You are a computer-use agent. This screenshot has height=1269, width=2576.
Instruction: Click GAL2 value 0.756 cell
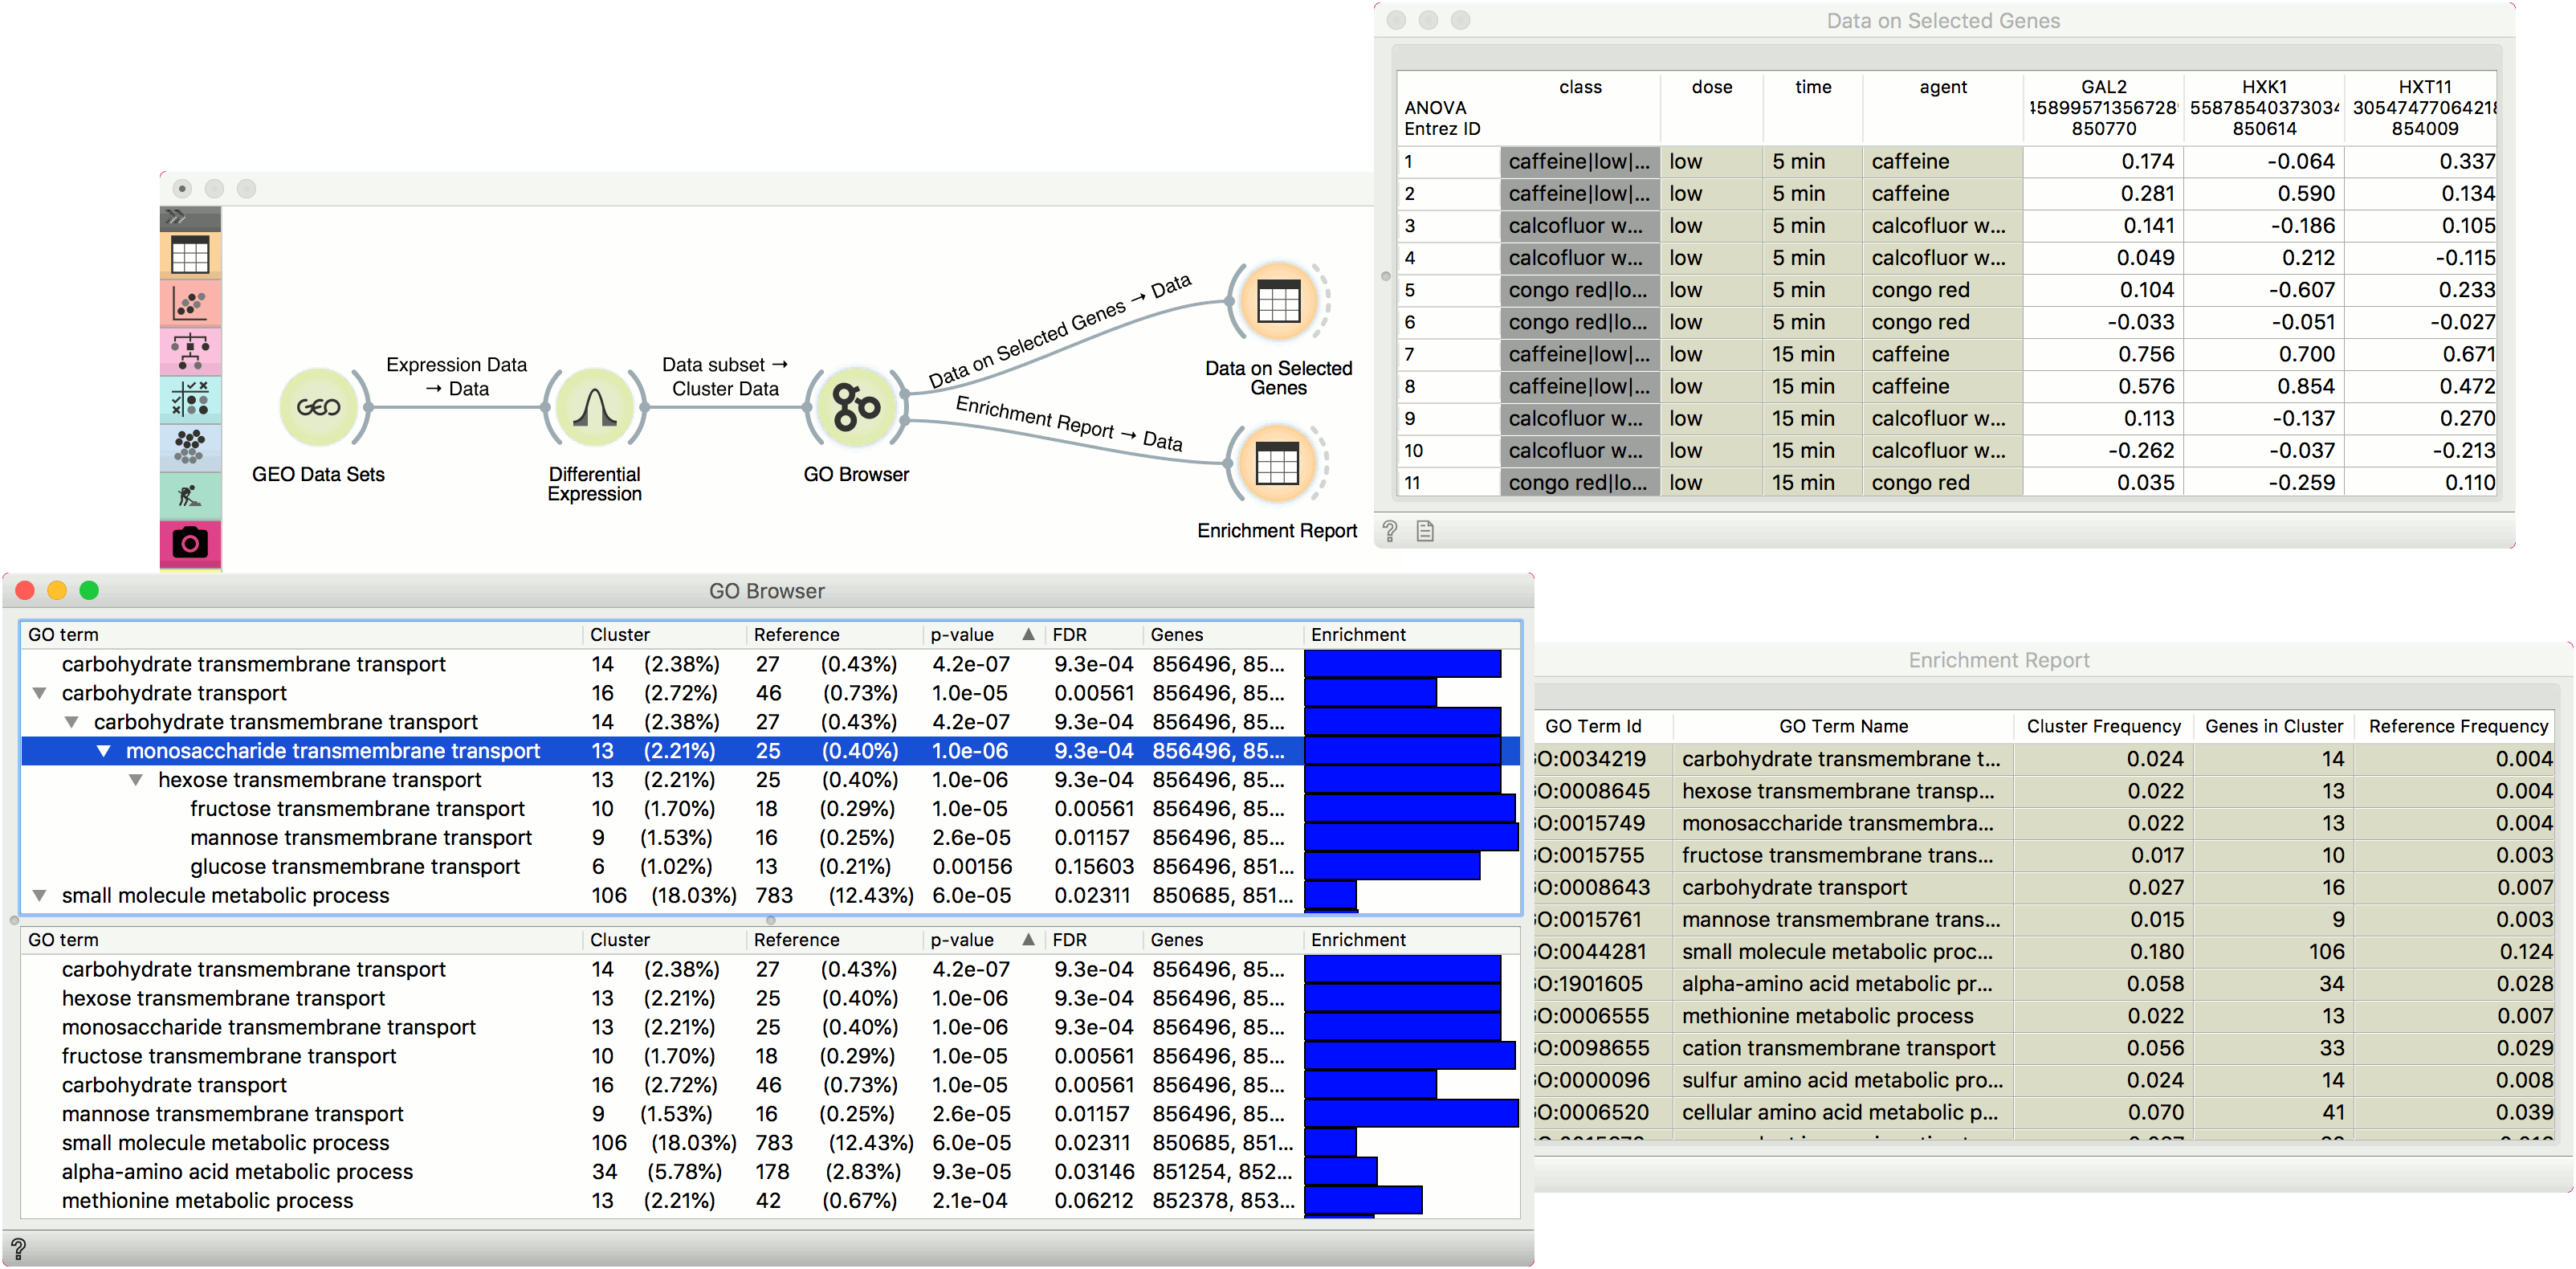[x=2103, y=354]
